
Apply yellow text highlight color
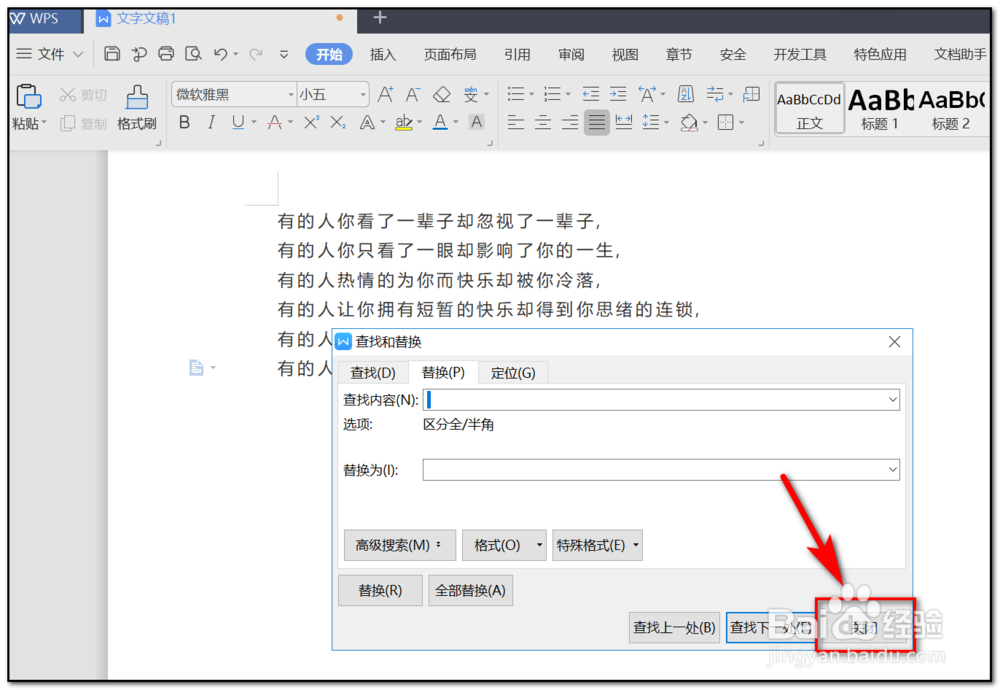(x=404, y=122)
